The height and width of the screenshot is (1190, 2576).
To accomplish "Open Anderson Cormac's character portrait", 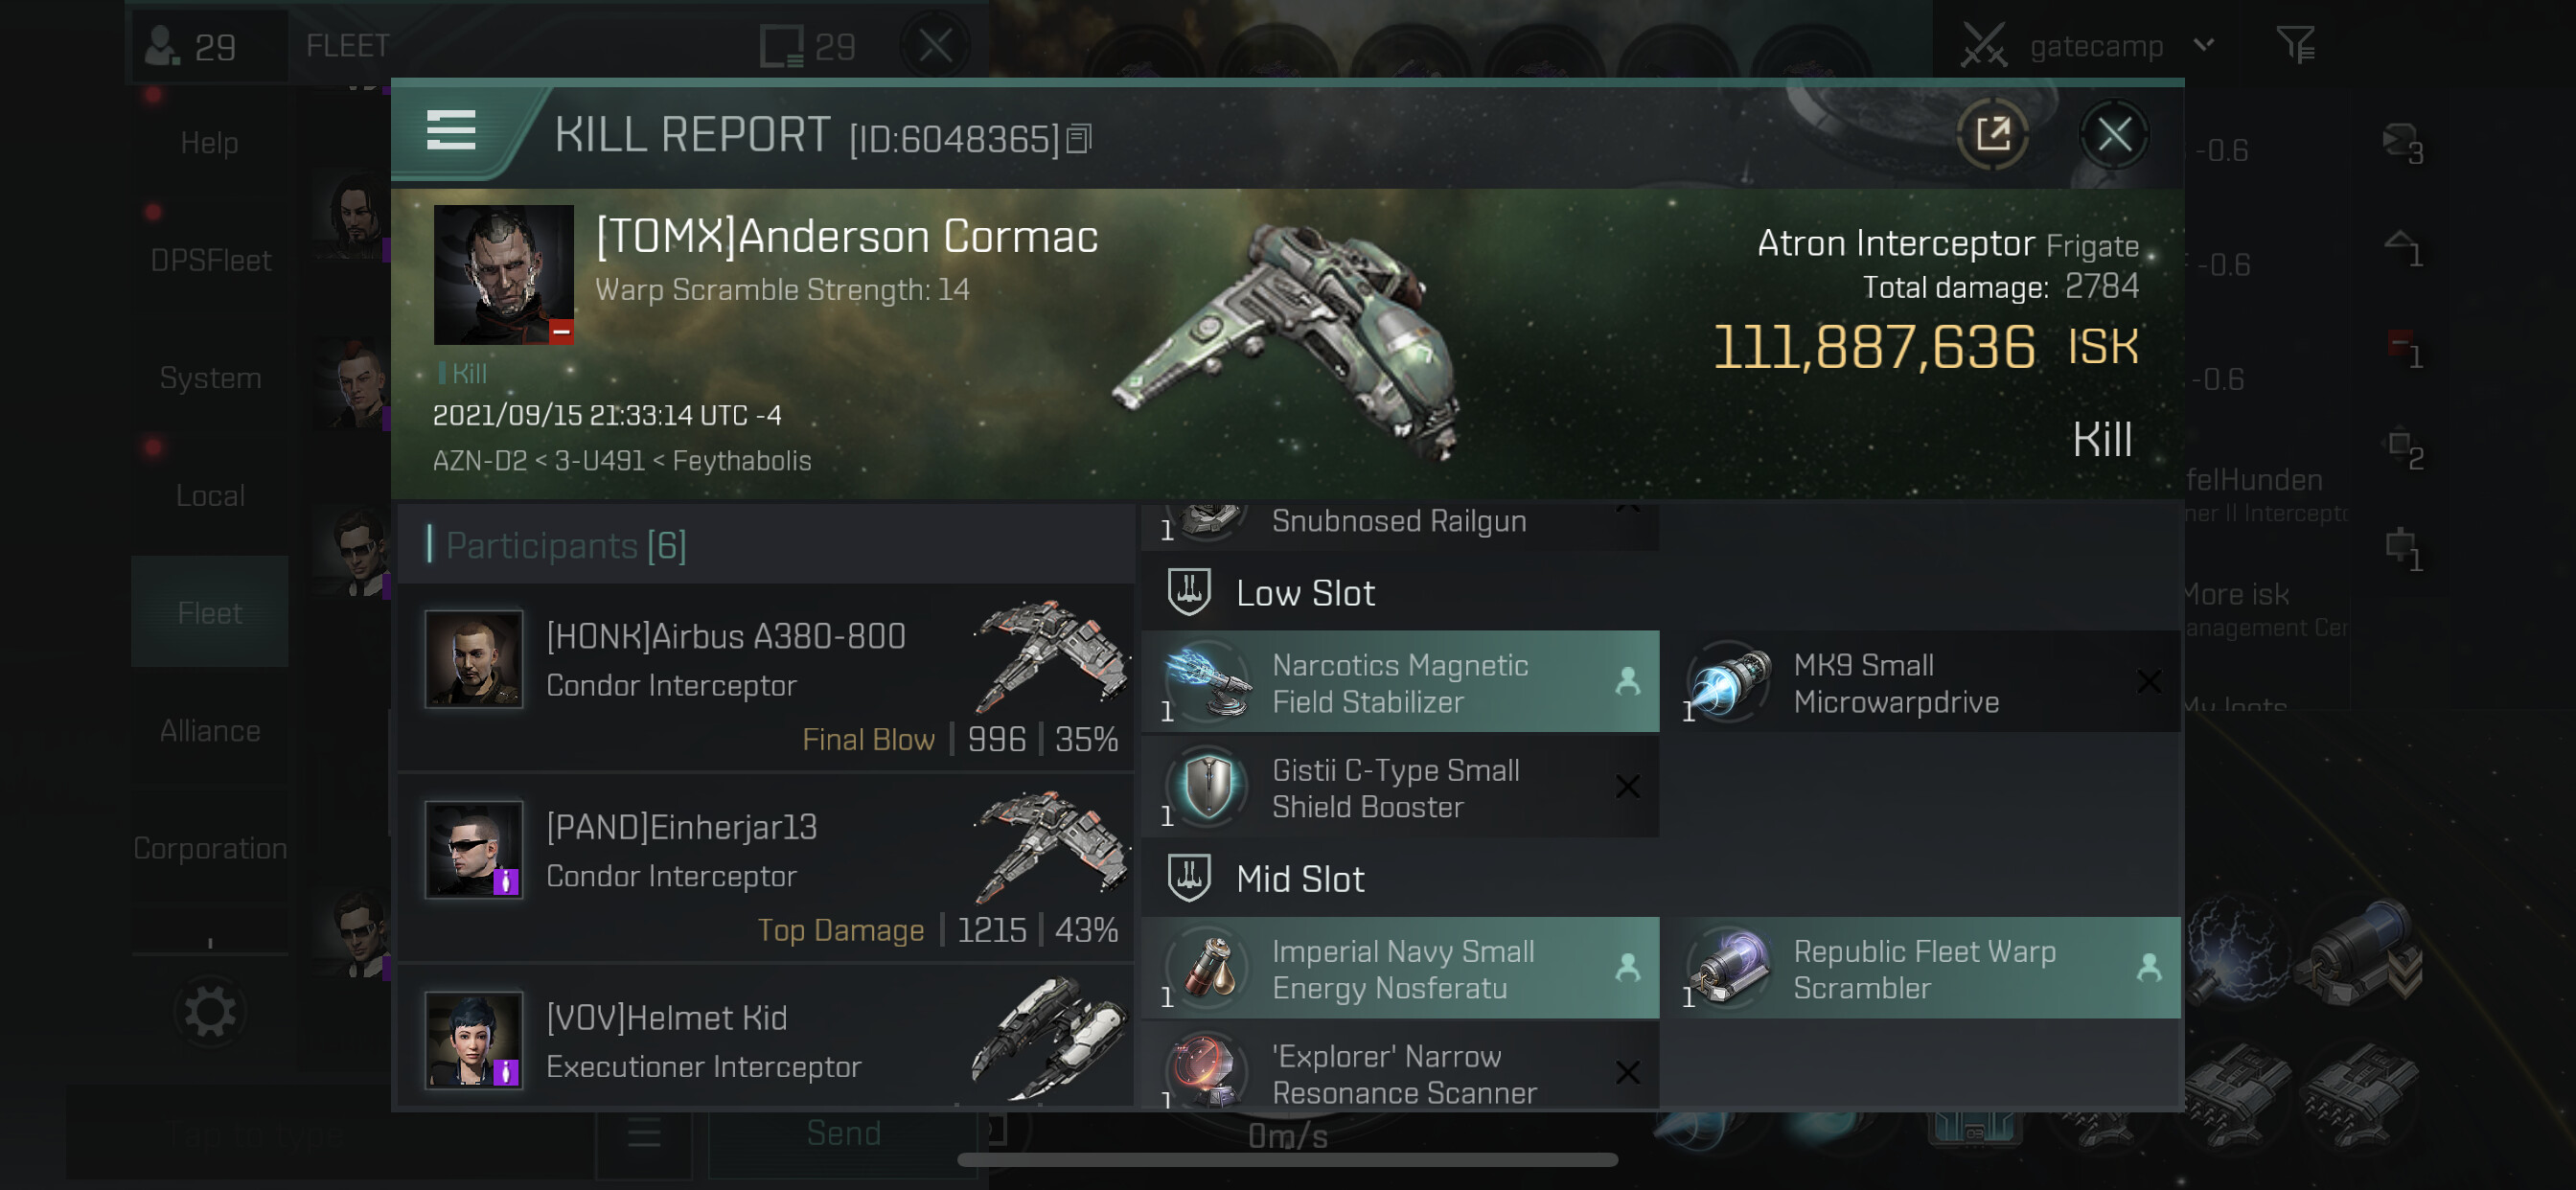I will [x=503, y=274].
